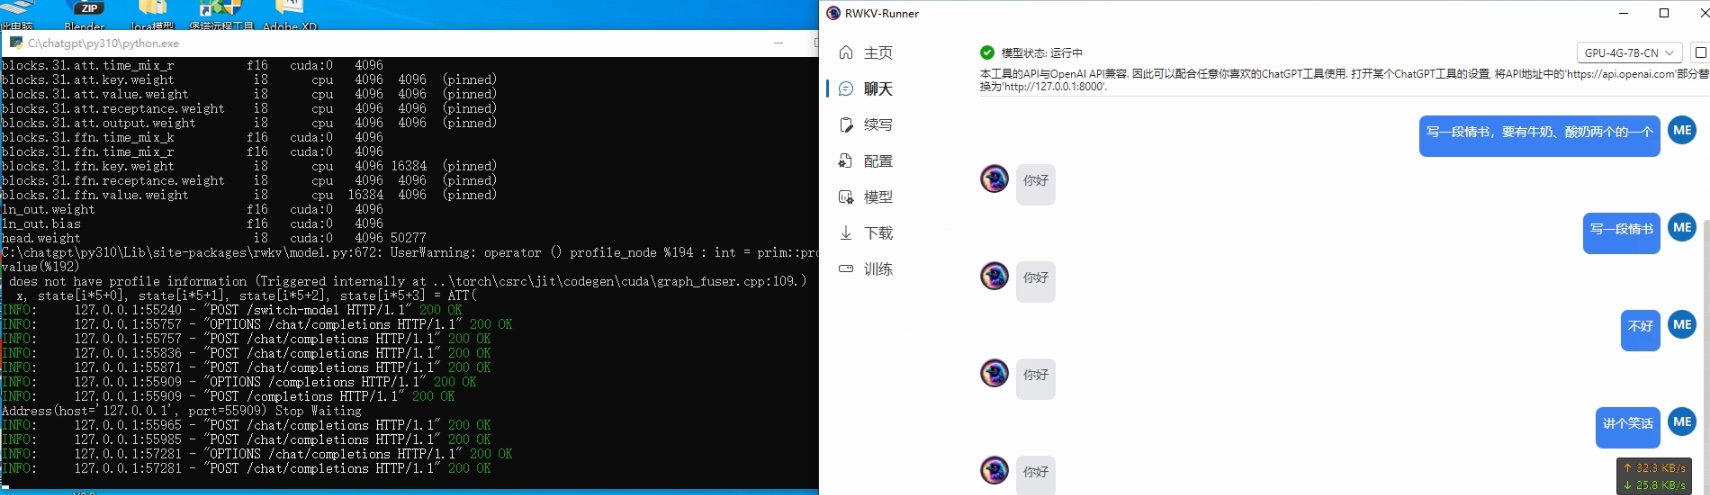This screenshot has width=1710, height=495.
Task: Select the 聊天 chat sidebar item
Action: point(866,89)
